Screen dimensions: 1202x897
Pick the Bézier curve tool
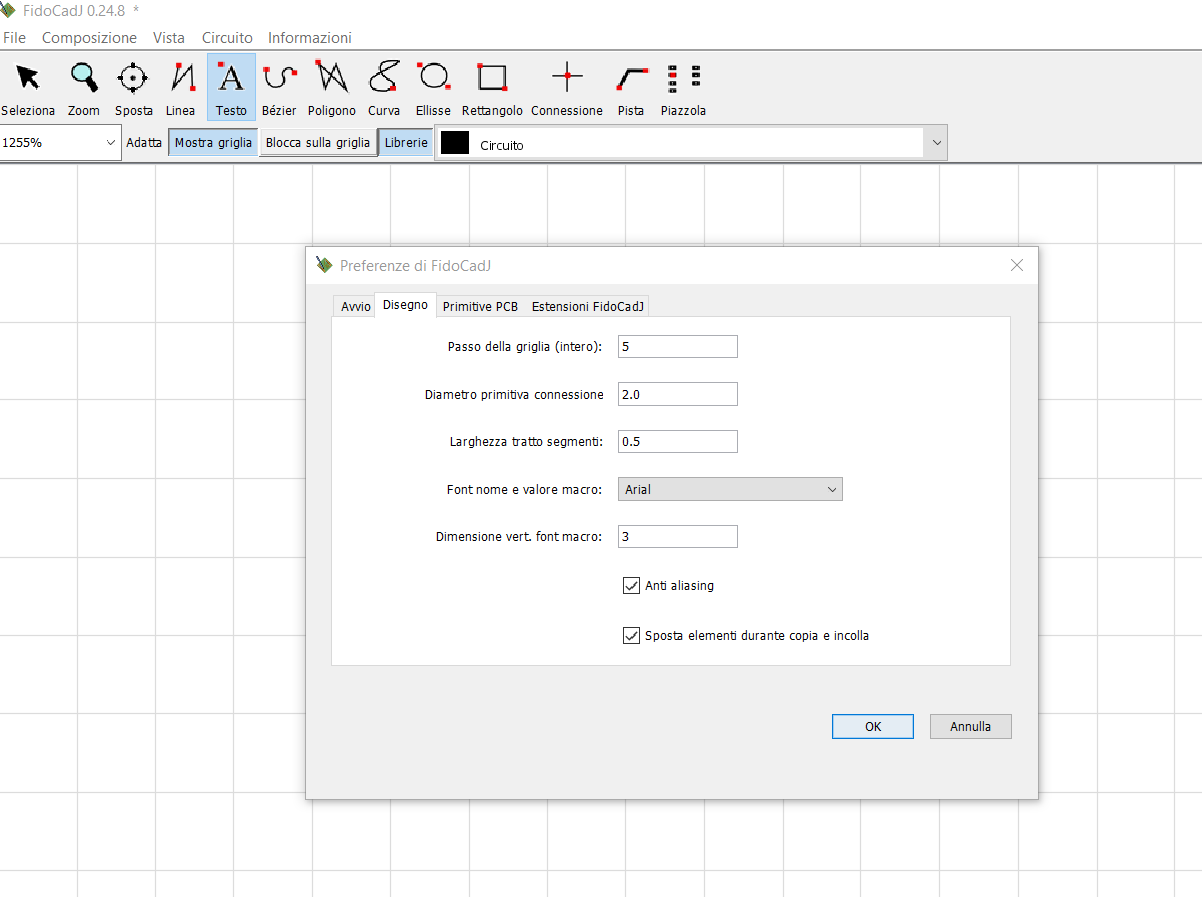[x=279, y=86]
